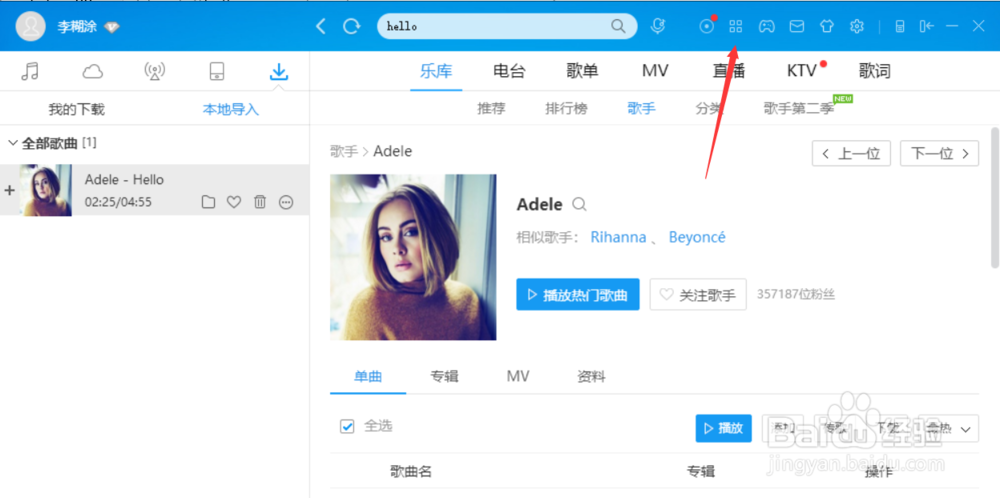Click Adele - Hello album thumbnail

[x=46, y=190]
